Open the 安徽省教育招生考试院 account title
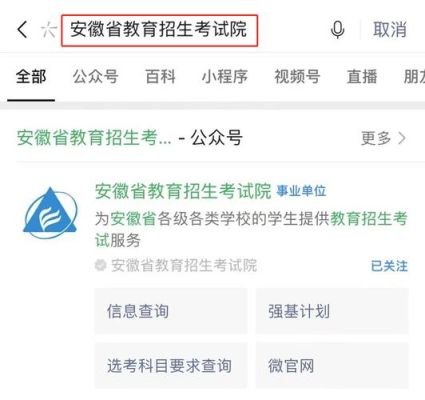The width and height of the screenshot is (425, 400). 183,191
